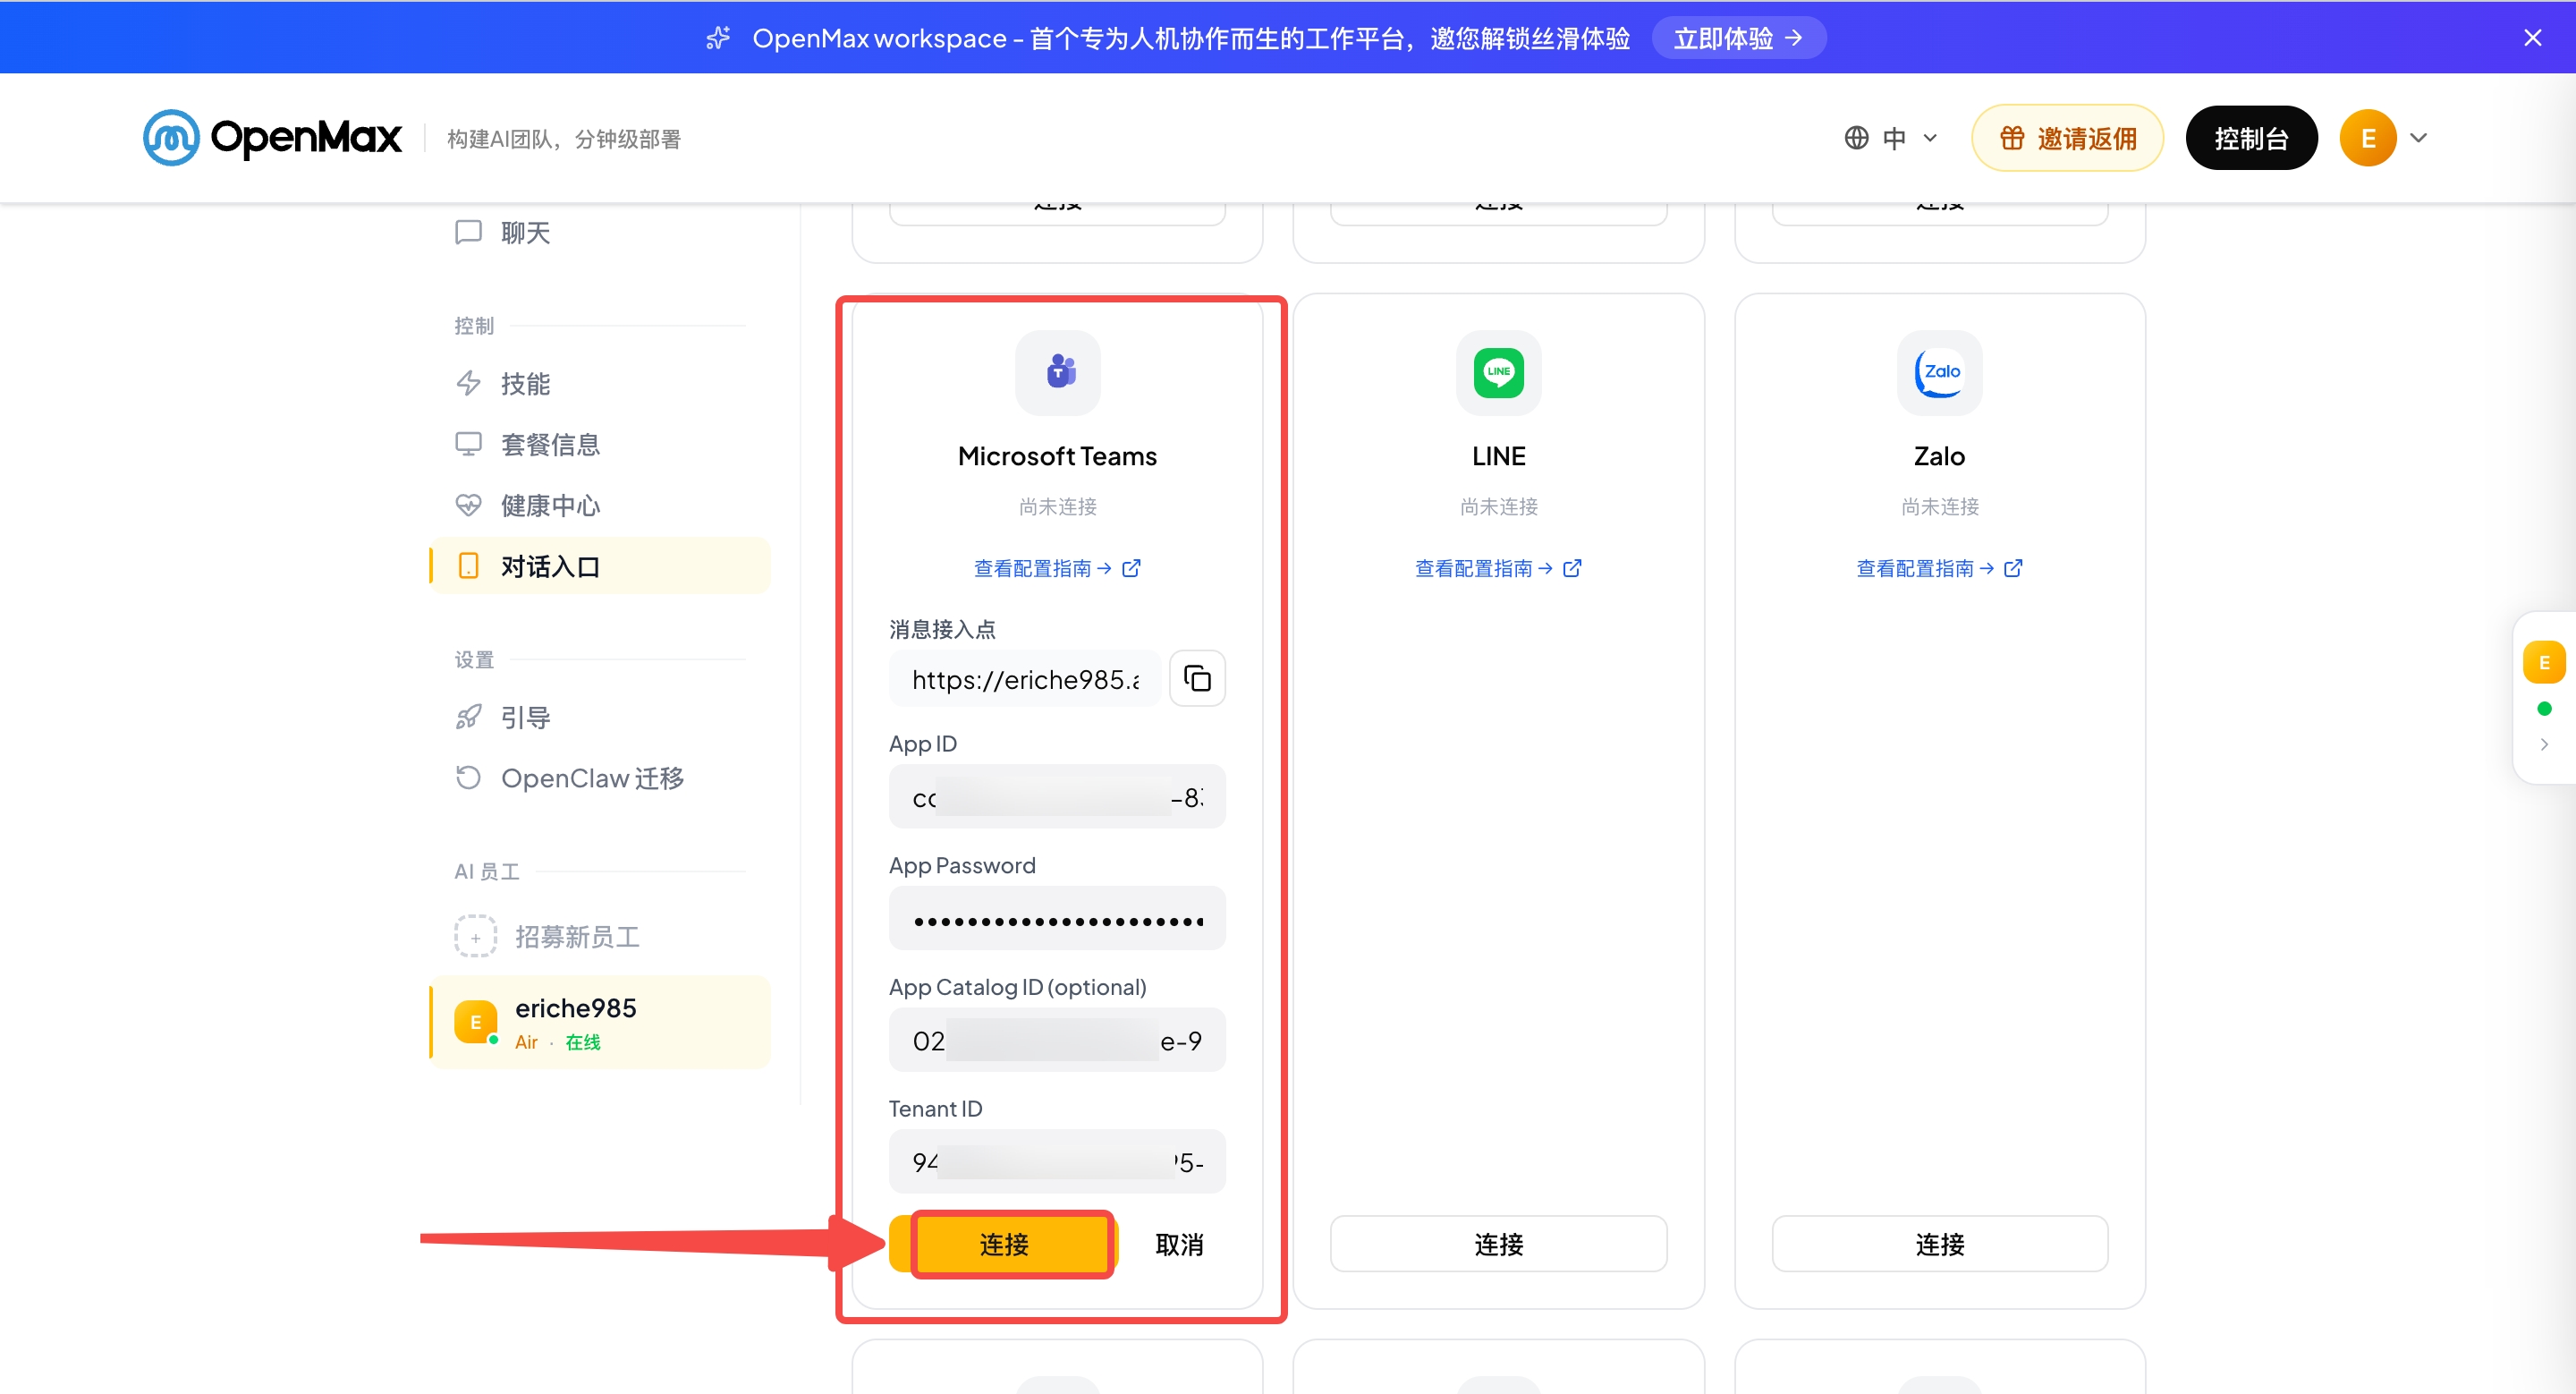Viewport: 2576px width, 1394px height.
Task: Click yellow 连接 button for Microsoft Teams
Action: click(1003, 1244)
